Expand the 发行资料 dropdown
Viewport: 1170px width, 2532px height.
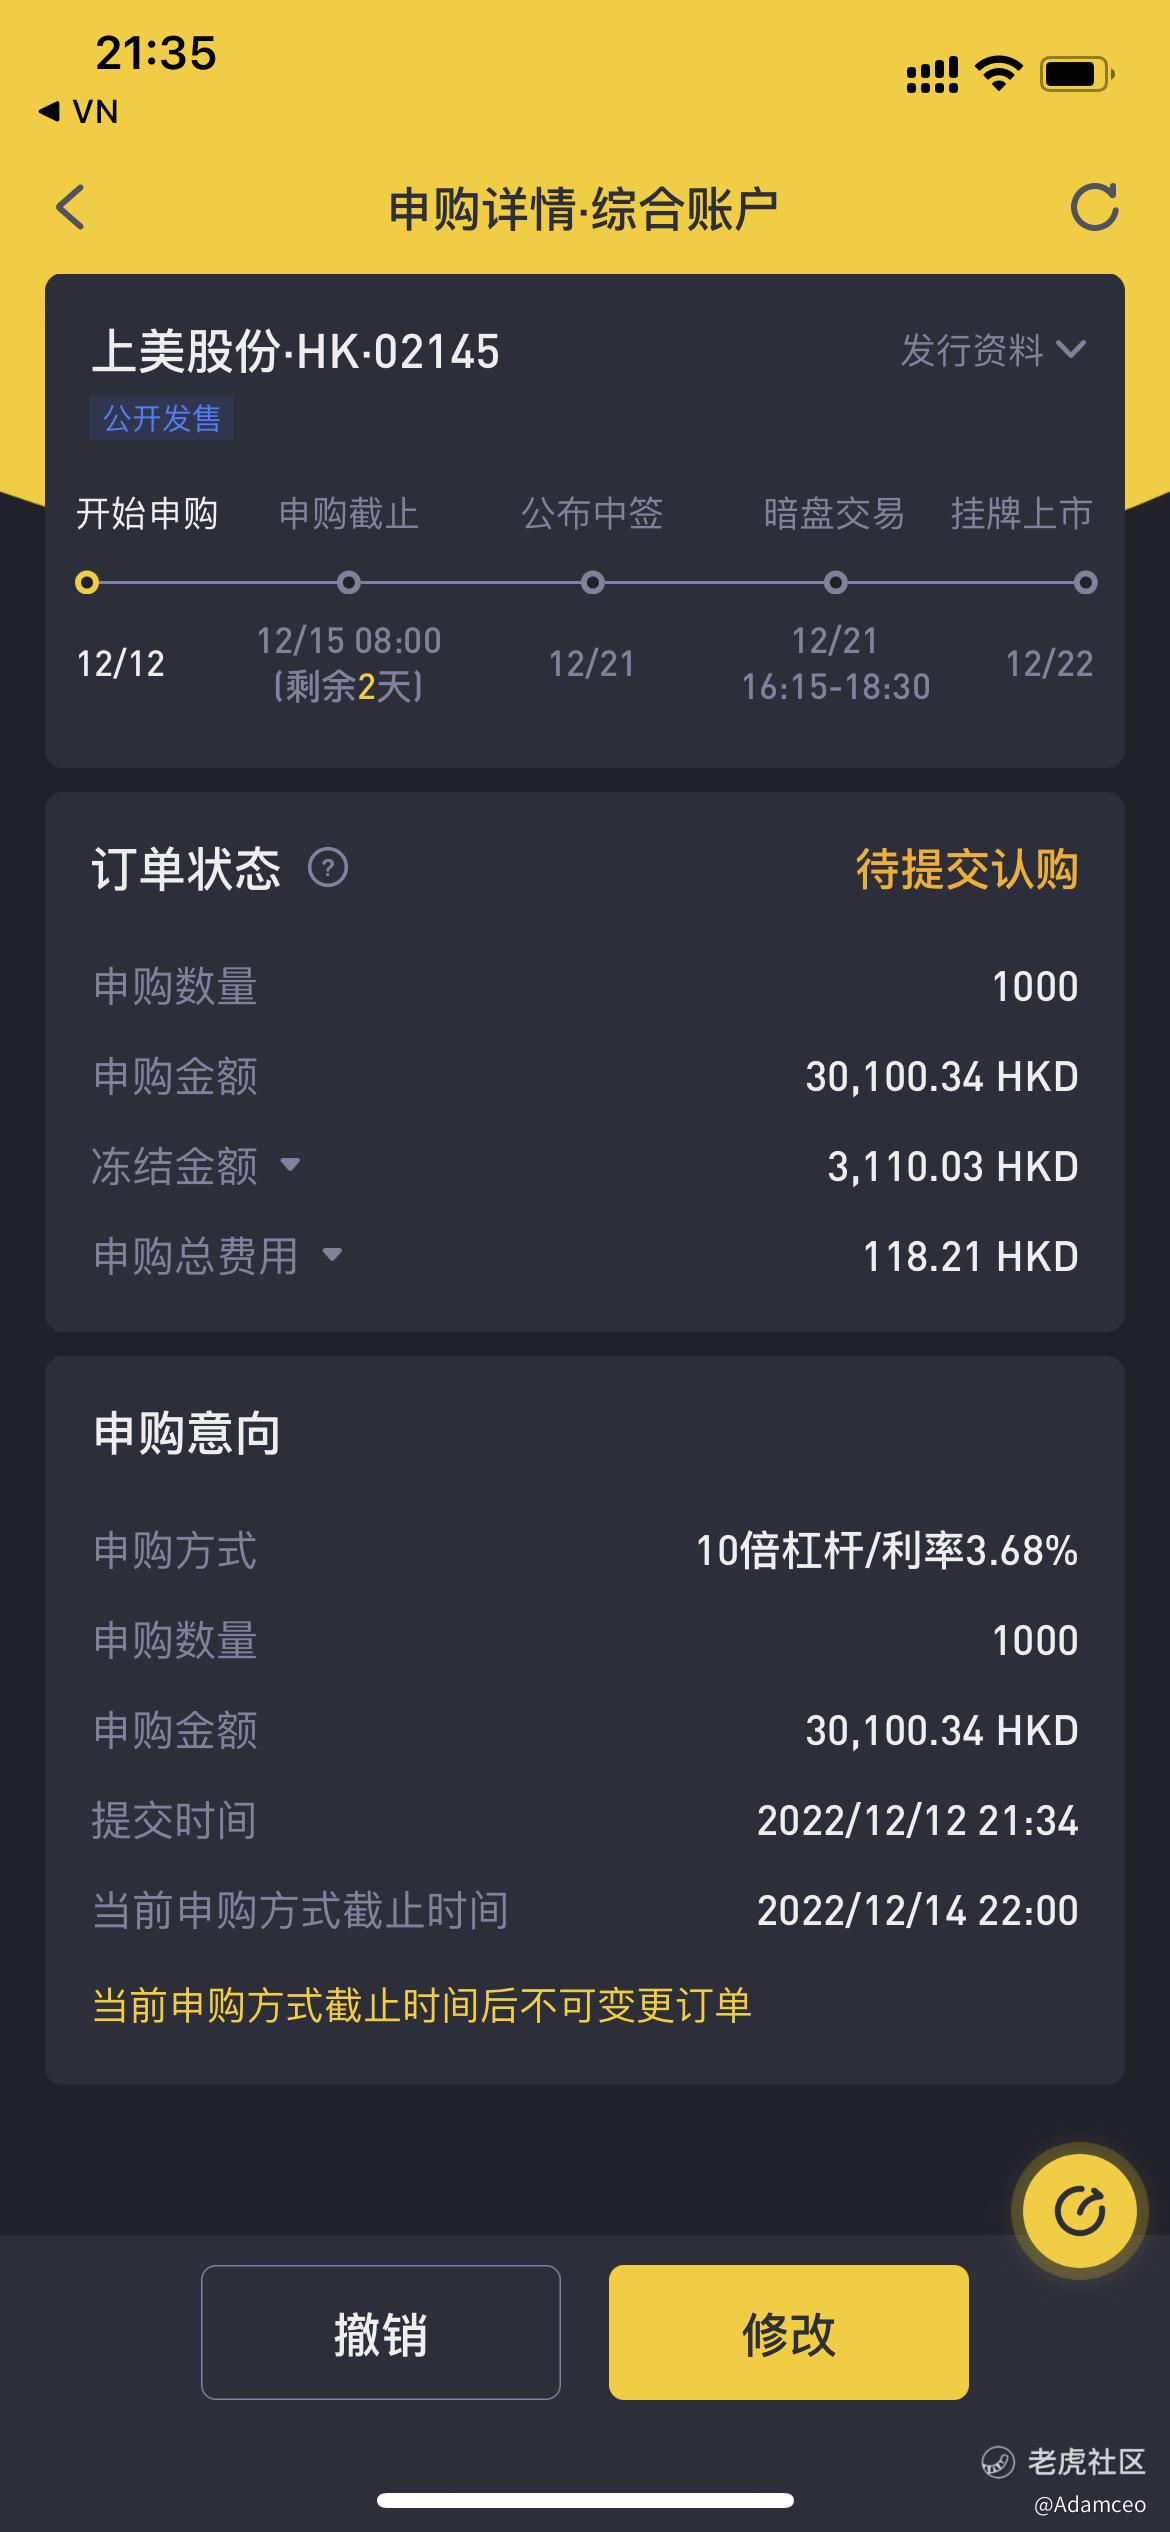tap(993, 350)
